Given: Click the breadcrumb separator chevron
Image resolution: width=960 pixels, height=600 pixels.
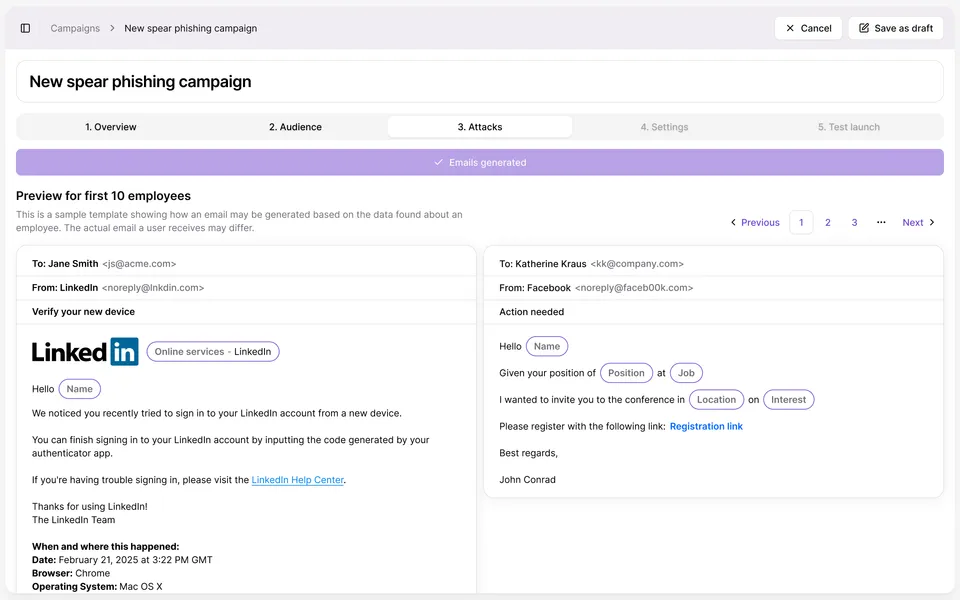Looking at the screenshot, I should click(112, 28).
